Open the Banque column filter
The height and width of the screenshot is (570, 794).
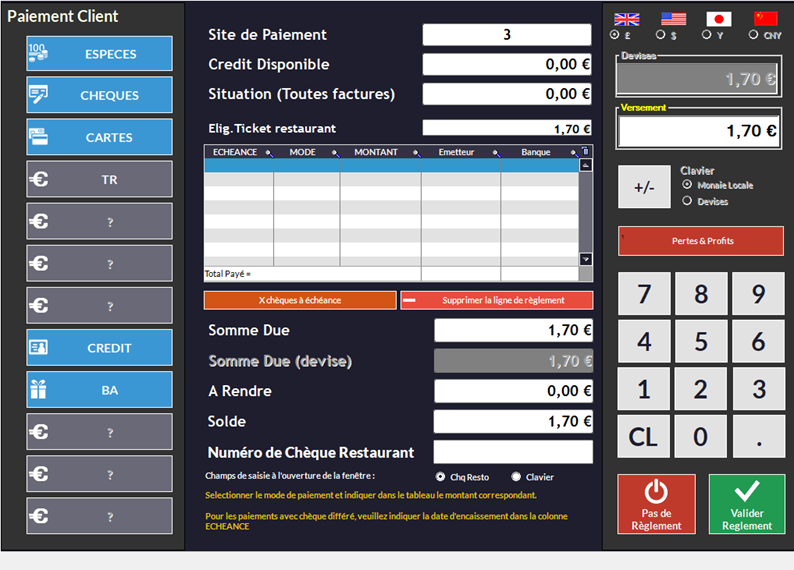573,154
